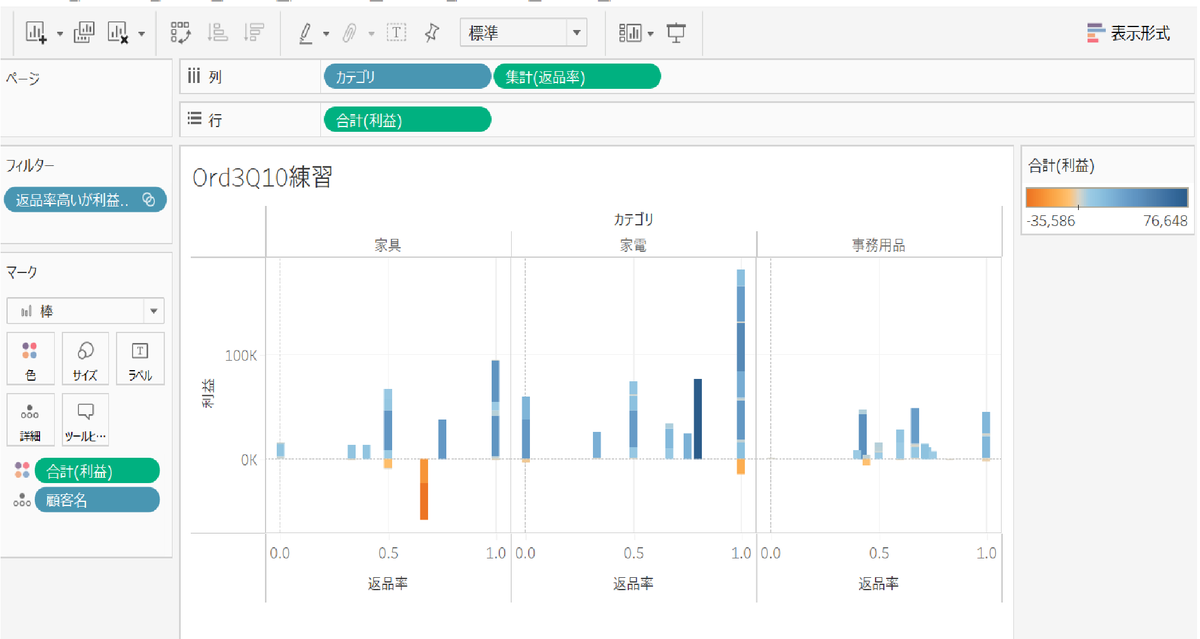
Task: Click the orange negative bar in 家具 pane
Action: point(424,489)
